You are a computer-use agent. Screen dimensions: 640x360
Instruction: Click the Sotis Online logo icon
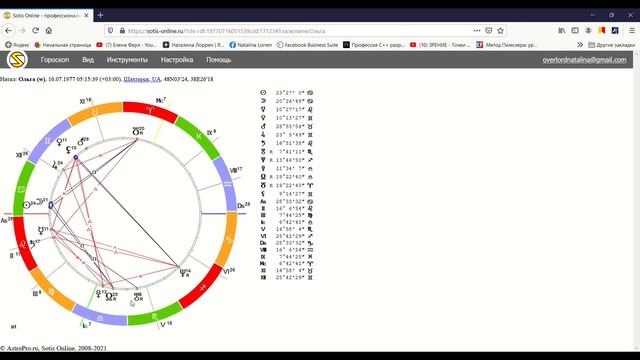17,60
